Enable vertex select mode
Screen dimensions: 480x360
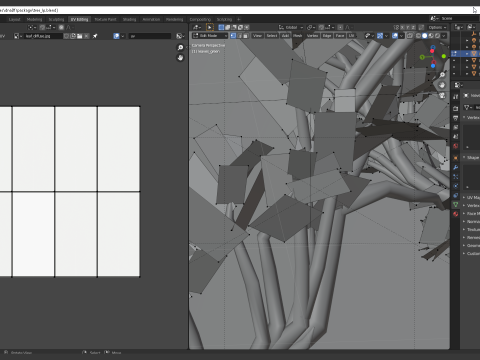(233, 36)
